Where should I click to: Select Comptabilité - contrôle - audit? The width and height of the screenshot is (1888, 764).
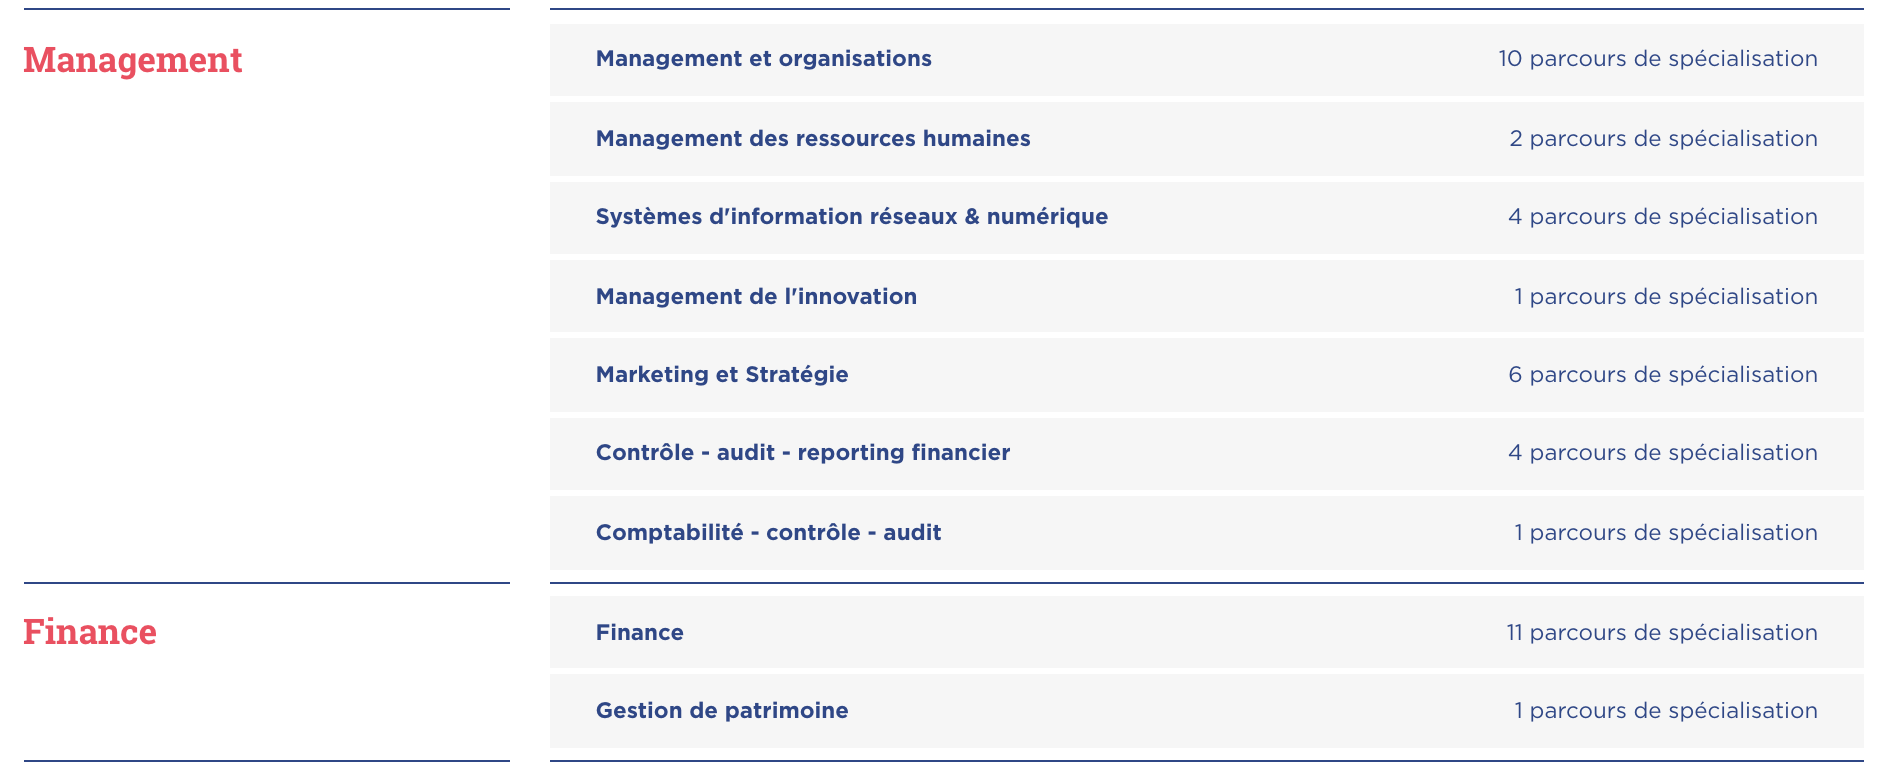[x=768, y=533]
